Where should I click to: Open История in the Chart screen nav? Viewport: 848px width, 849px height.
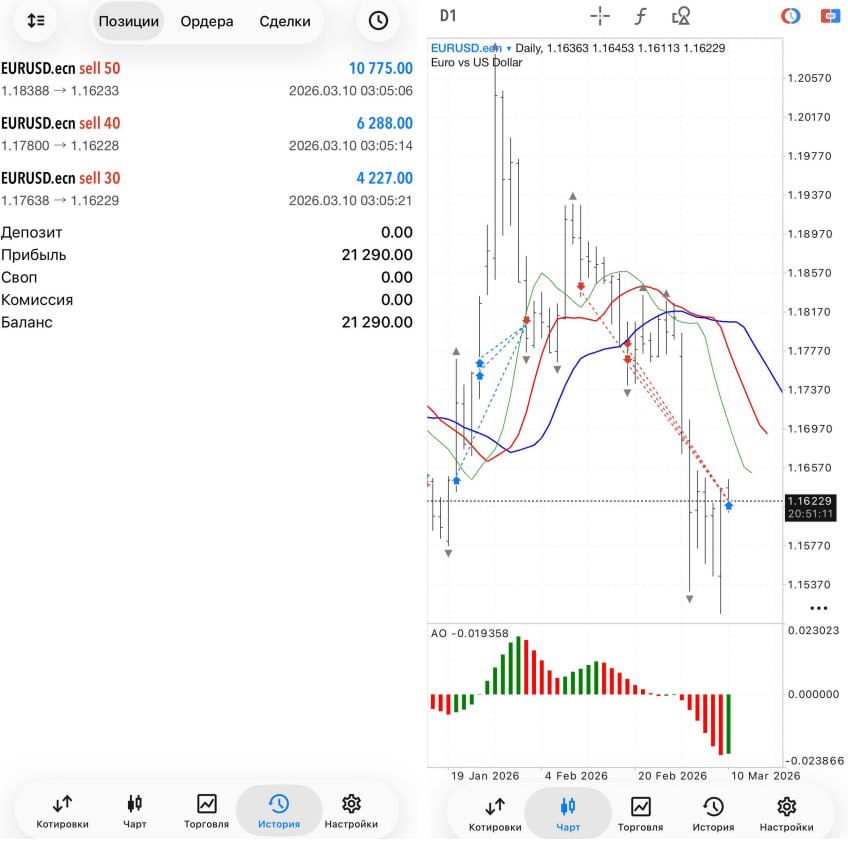[713, 814]
